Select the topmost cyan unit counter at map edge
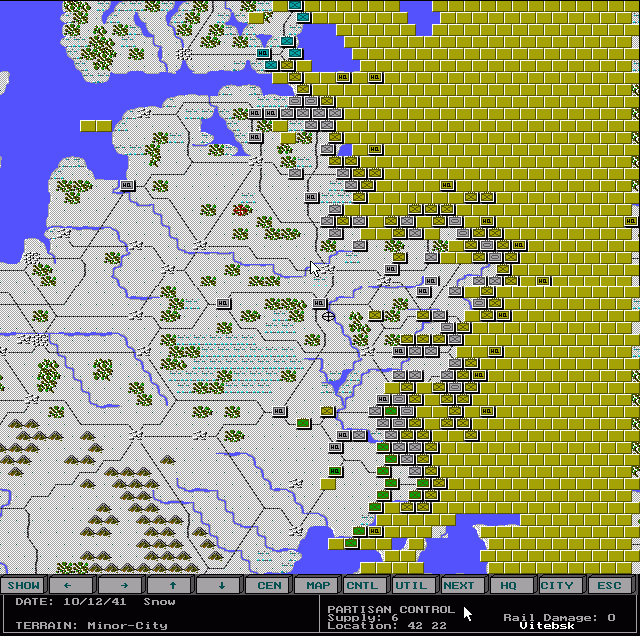Image resolution: width=640 pixels, height=636 pixels. click(295, 5)
